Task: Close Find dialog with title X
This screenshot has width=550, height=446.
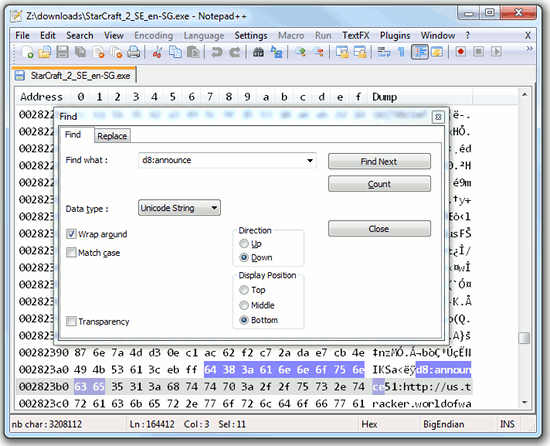Action: coord(438,117)
